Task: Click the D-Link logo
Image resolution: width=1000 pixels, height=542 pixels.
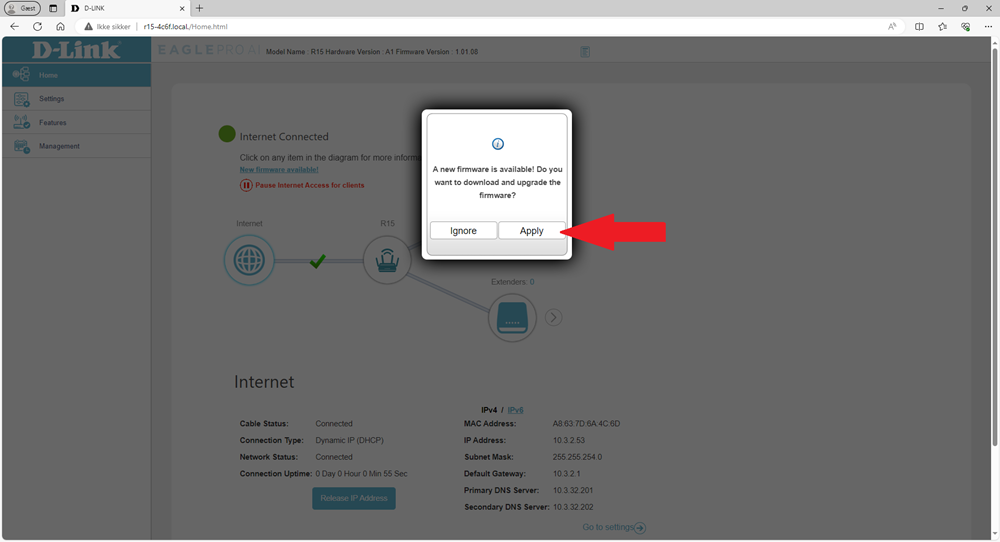Action: [x=76, y=50]
